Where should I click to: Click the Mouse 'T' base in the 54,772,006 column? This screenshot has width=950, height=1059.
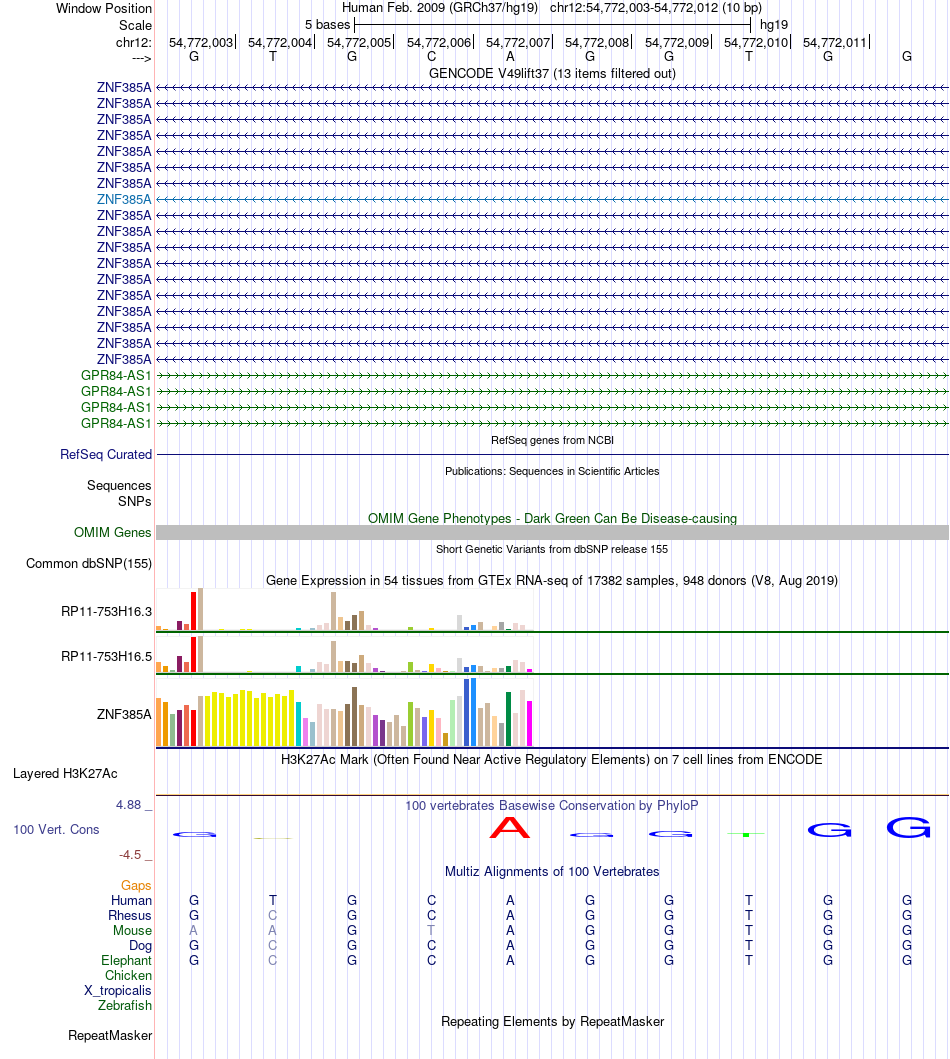[431, 930]
